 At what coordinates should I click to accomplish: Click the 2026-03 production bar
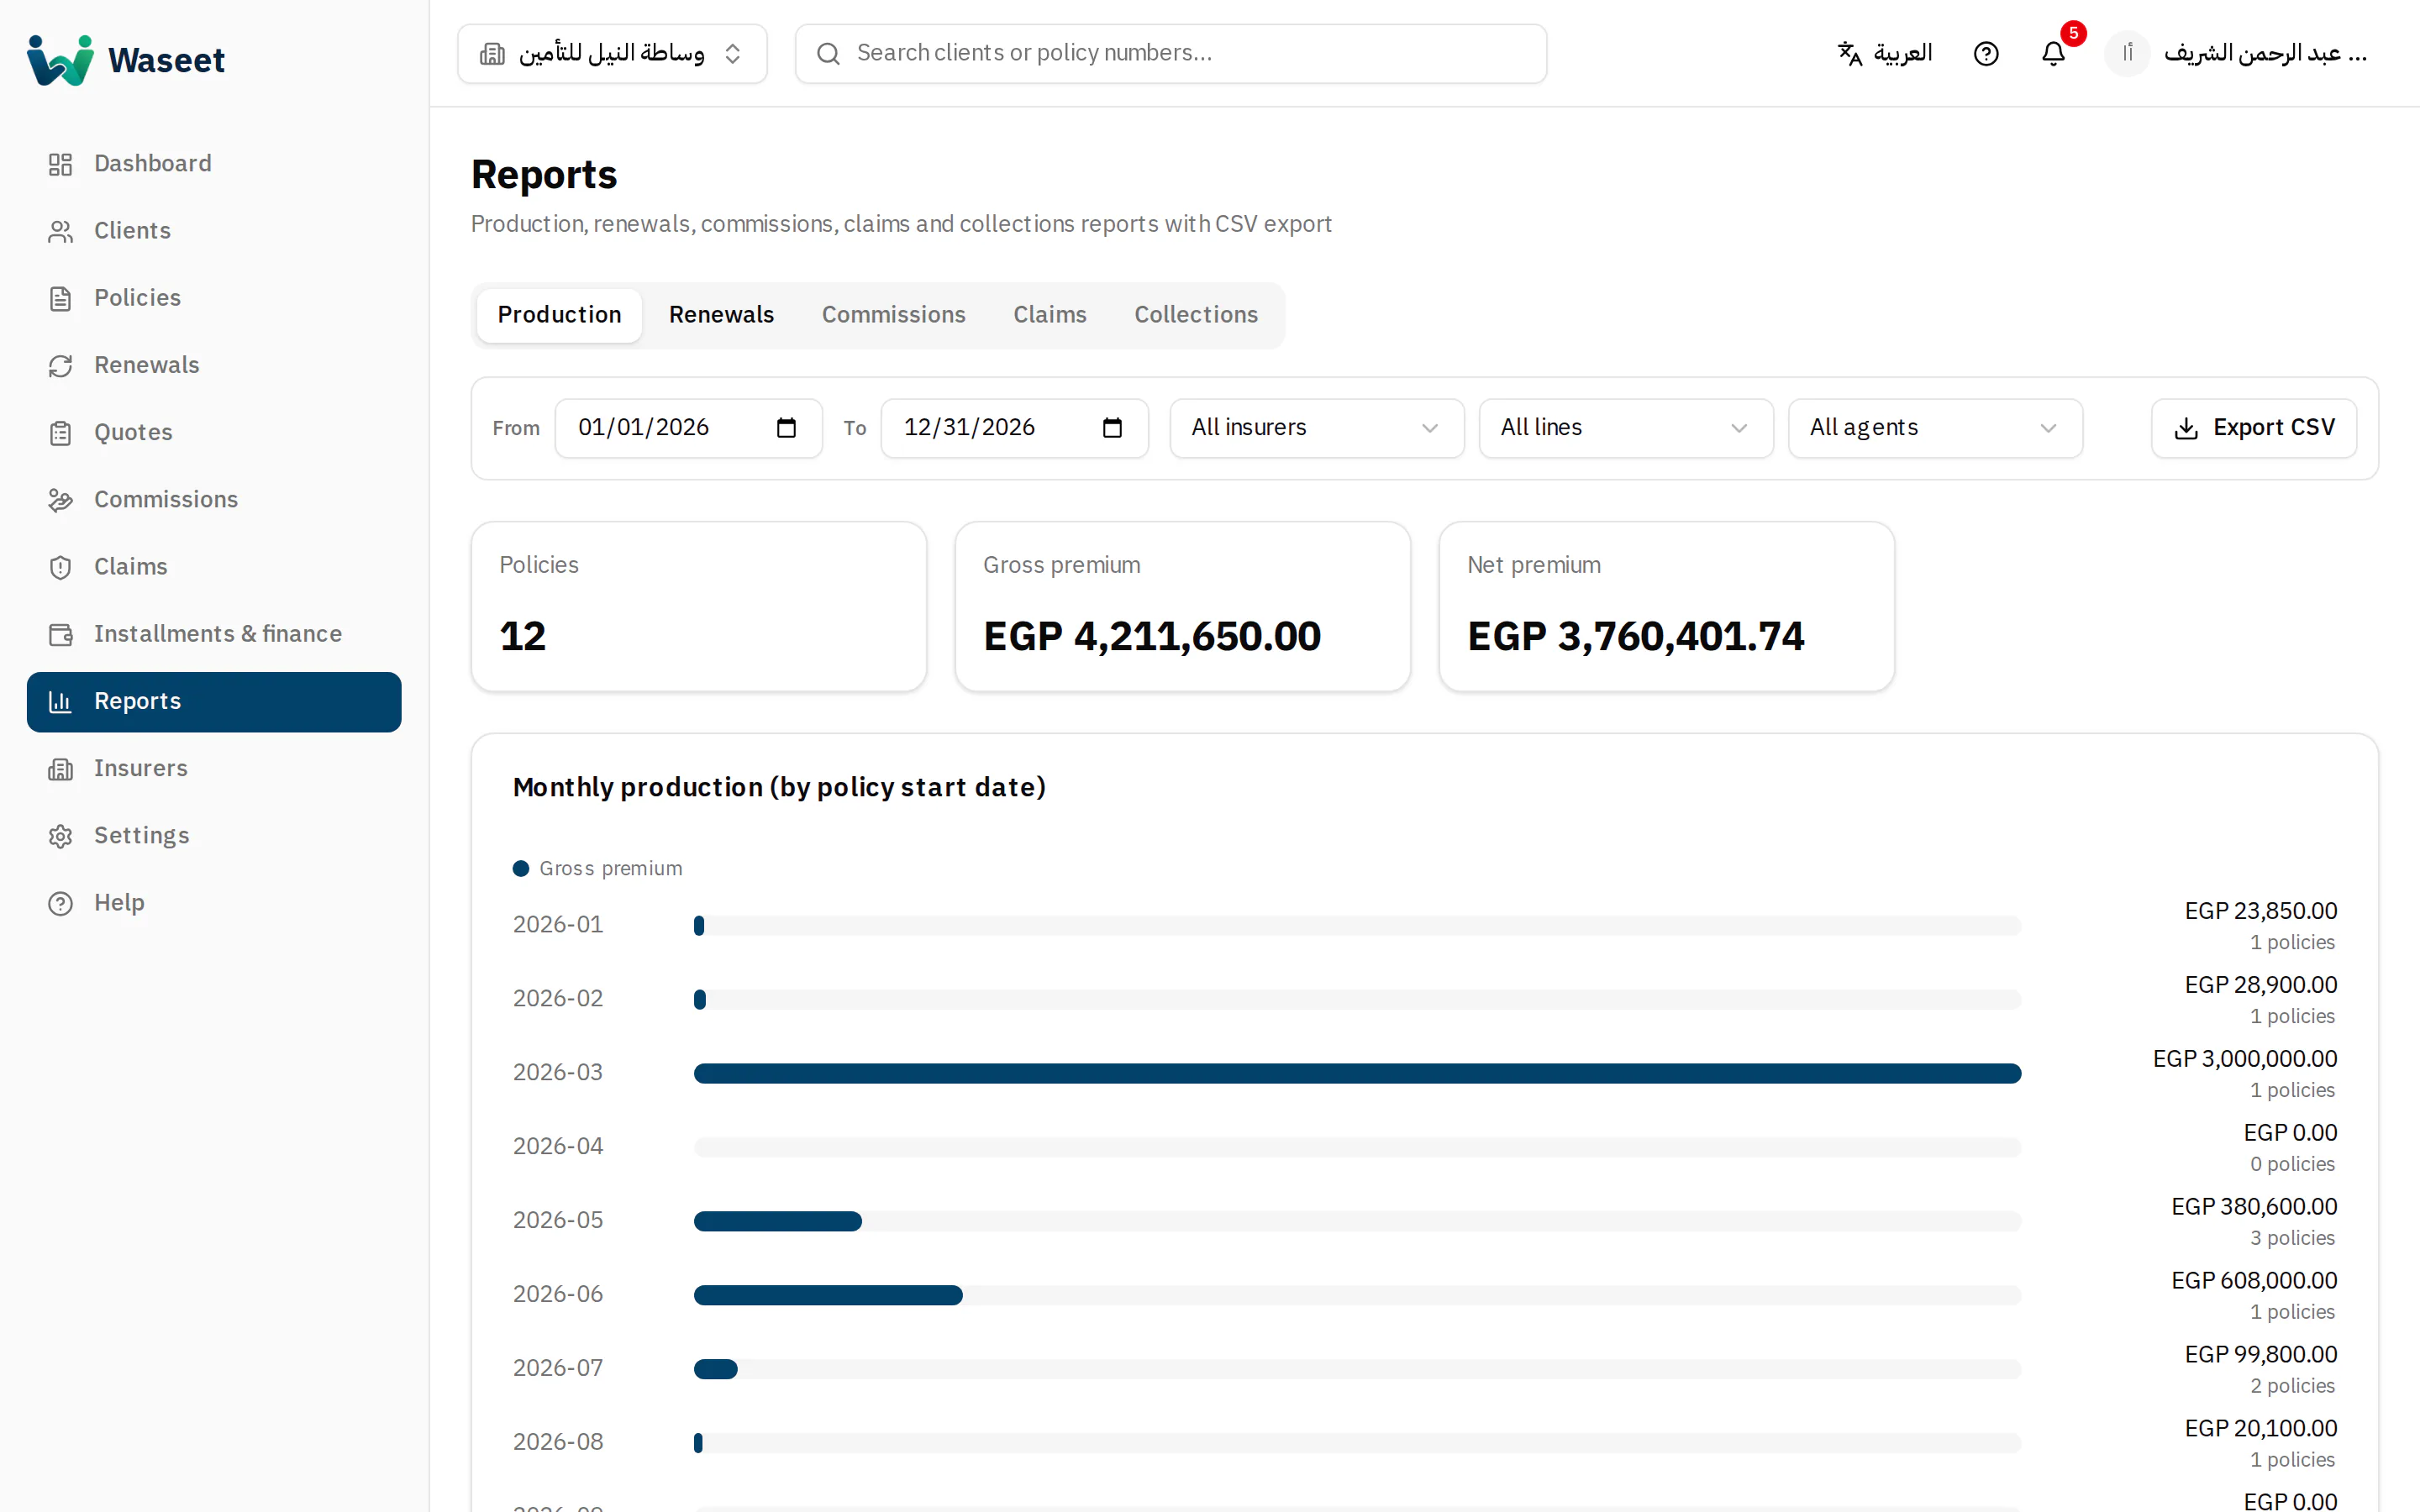point(1357,1073)
